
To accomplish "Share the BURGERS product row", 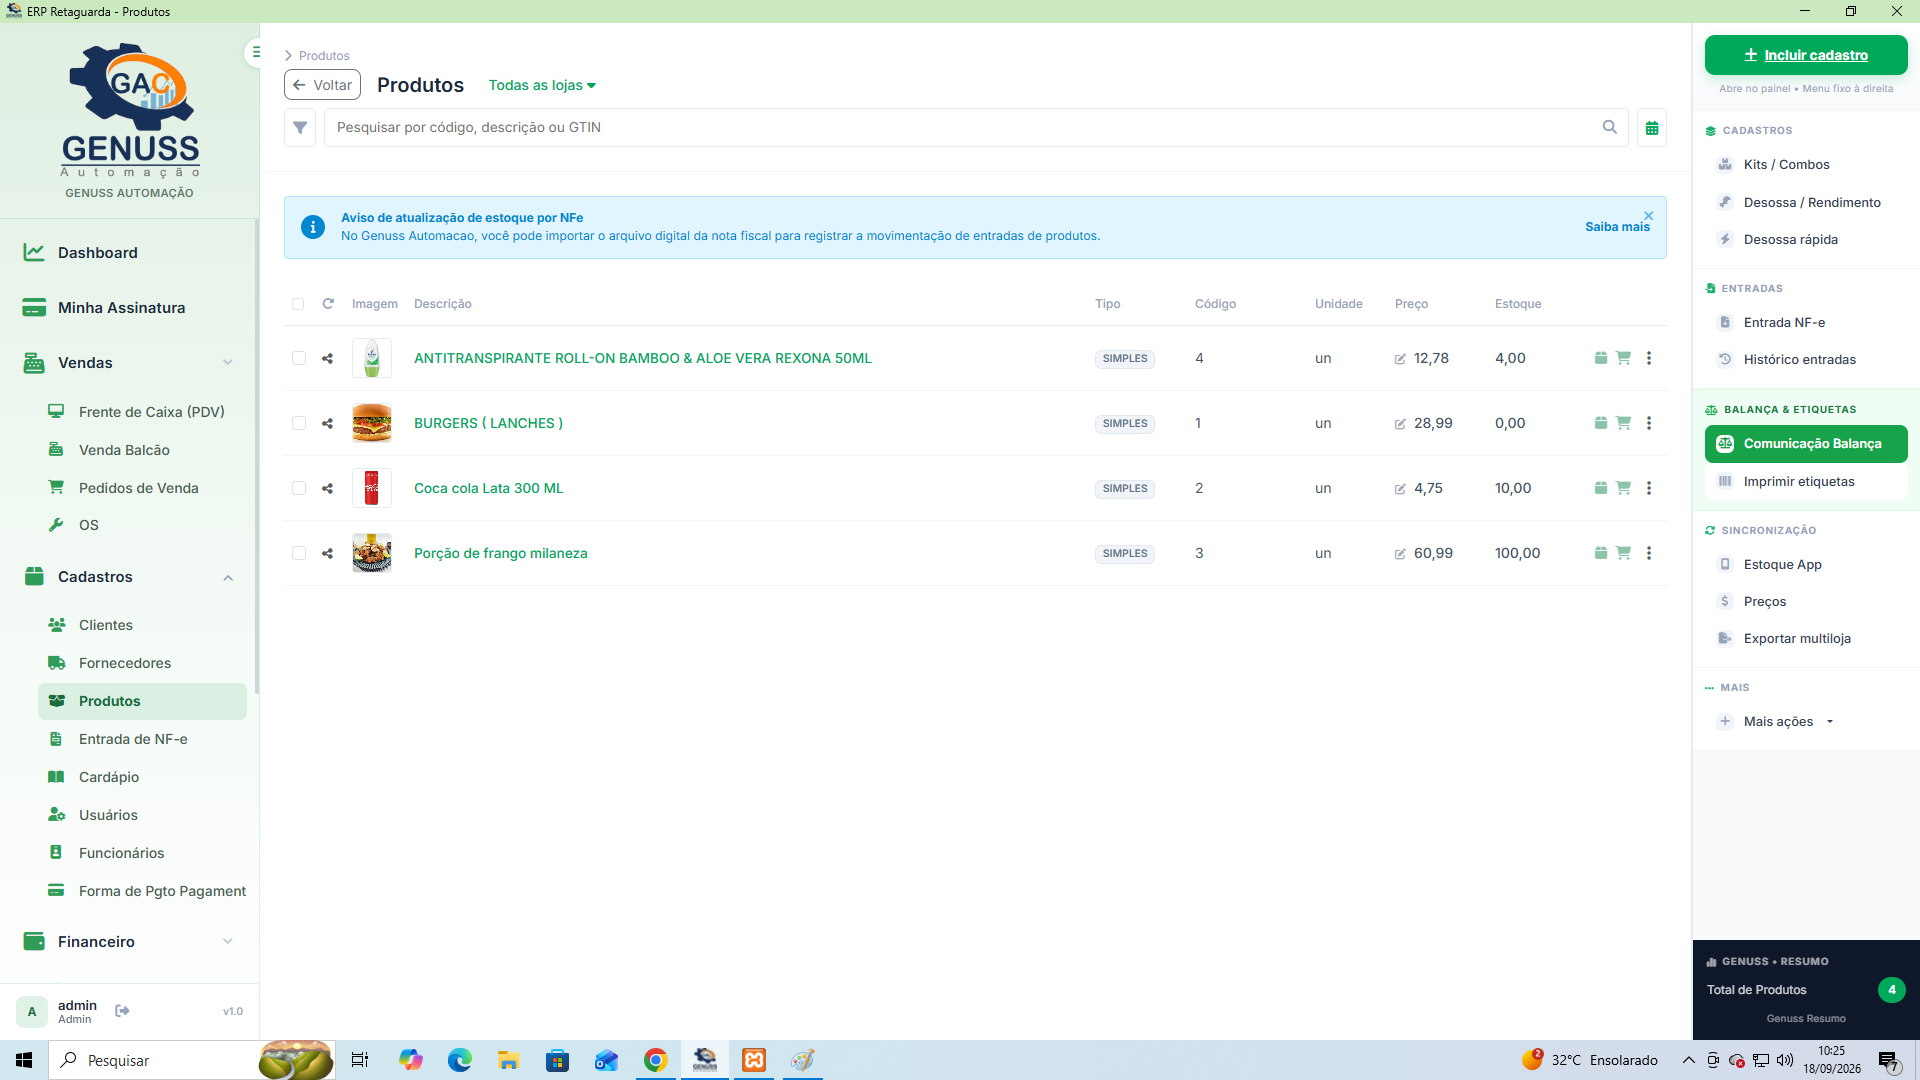I will pyautogui.click(x=327, y=423).
